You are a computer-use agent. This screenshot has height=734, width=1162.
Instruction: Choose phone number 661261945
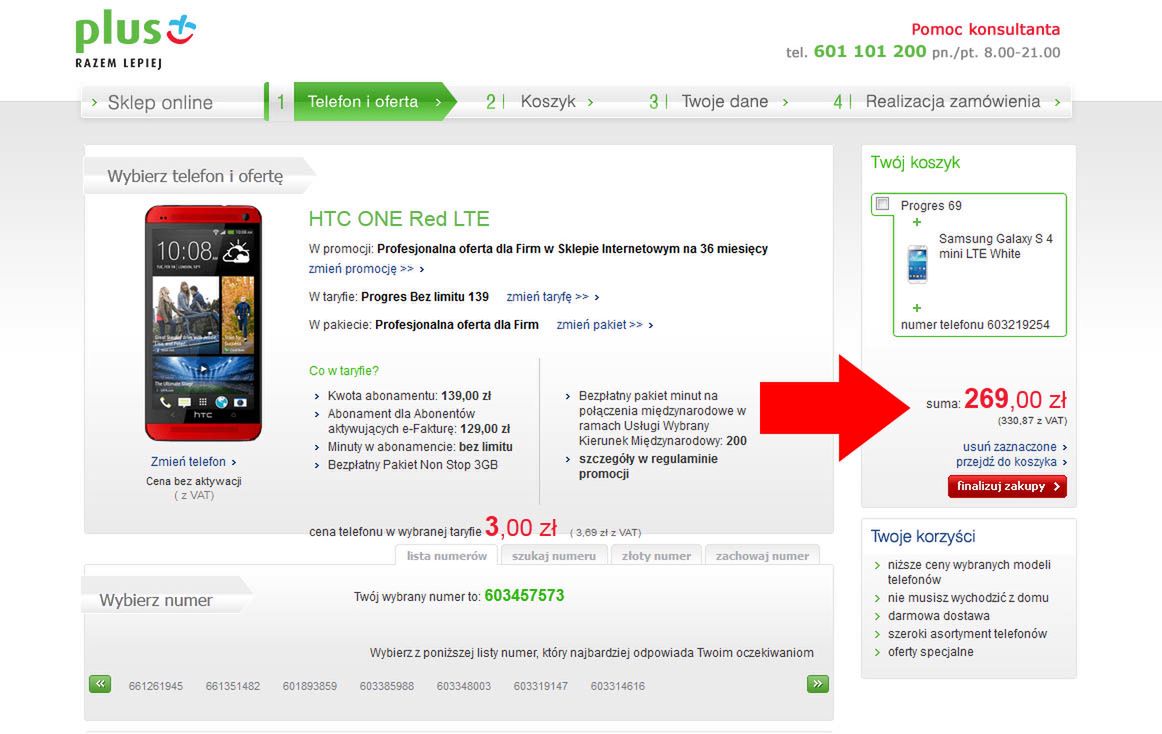pyautogui.click(x=156, y=687)
